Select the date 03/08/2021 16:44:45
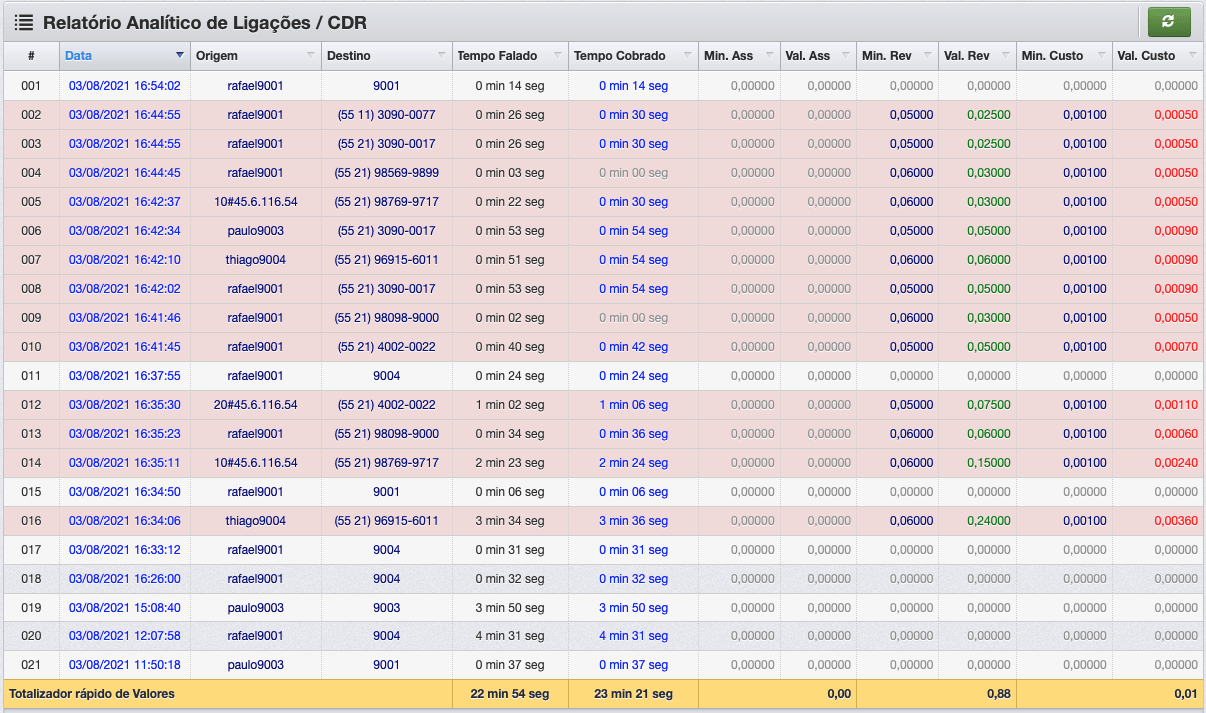The image size is (1206, 713). coord(125,173)
